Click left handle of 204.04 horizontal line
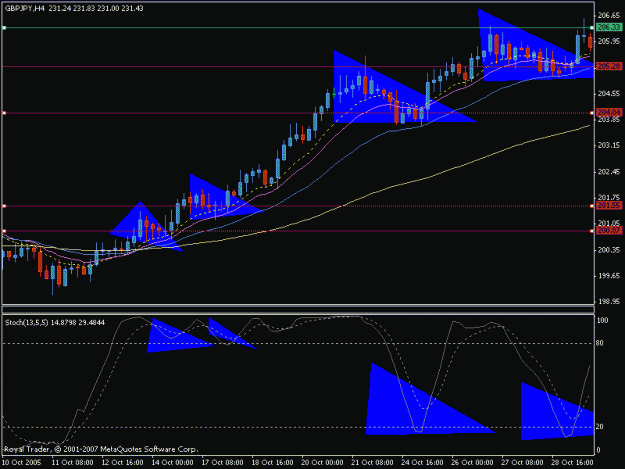This screenshot has height=469, width=625. 4,113
